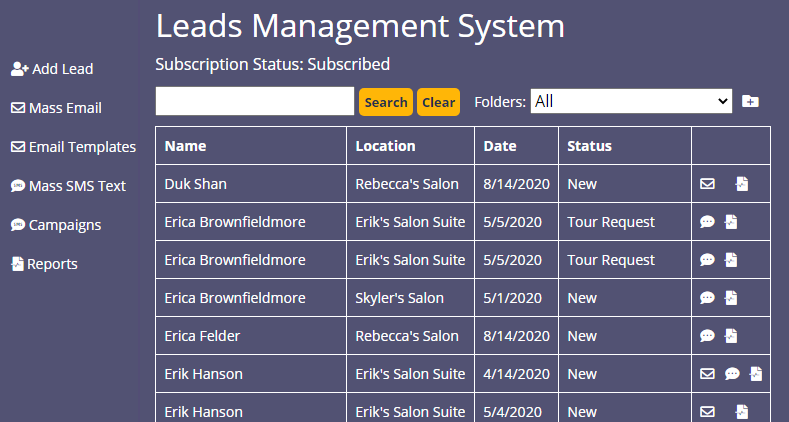Image resolution: width=789 pixels, height=422 pixels.
Task: Click the email icon in Duk Shan row
Action: tap(707, 184)
